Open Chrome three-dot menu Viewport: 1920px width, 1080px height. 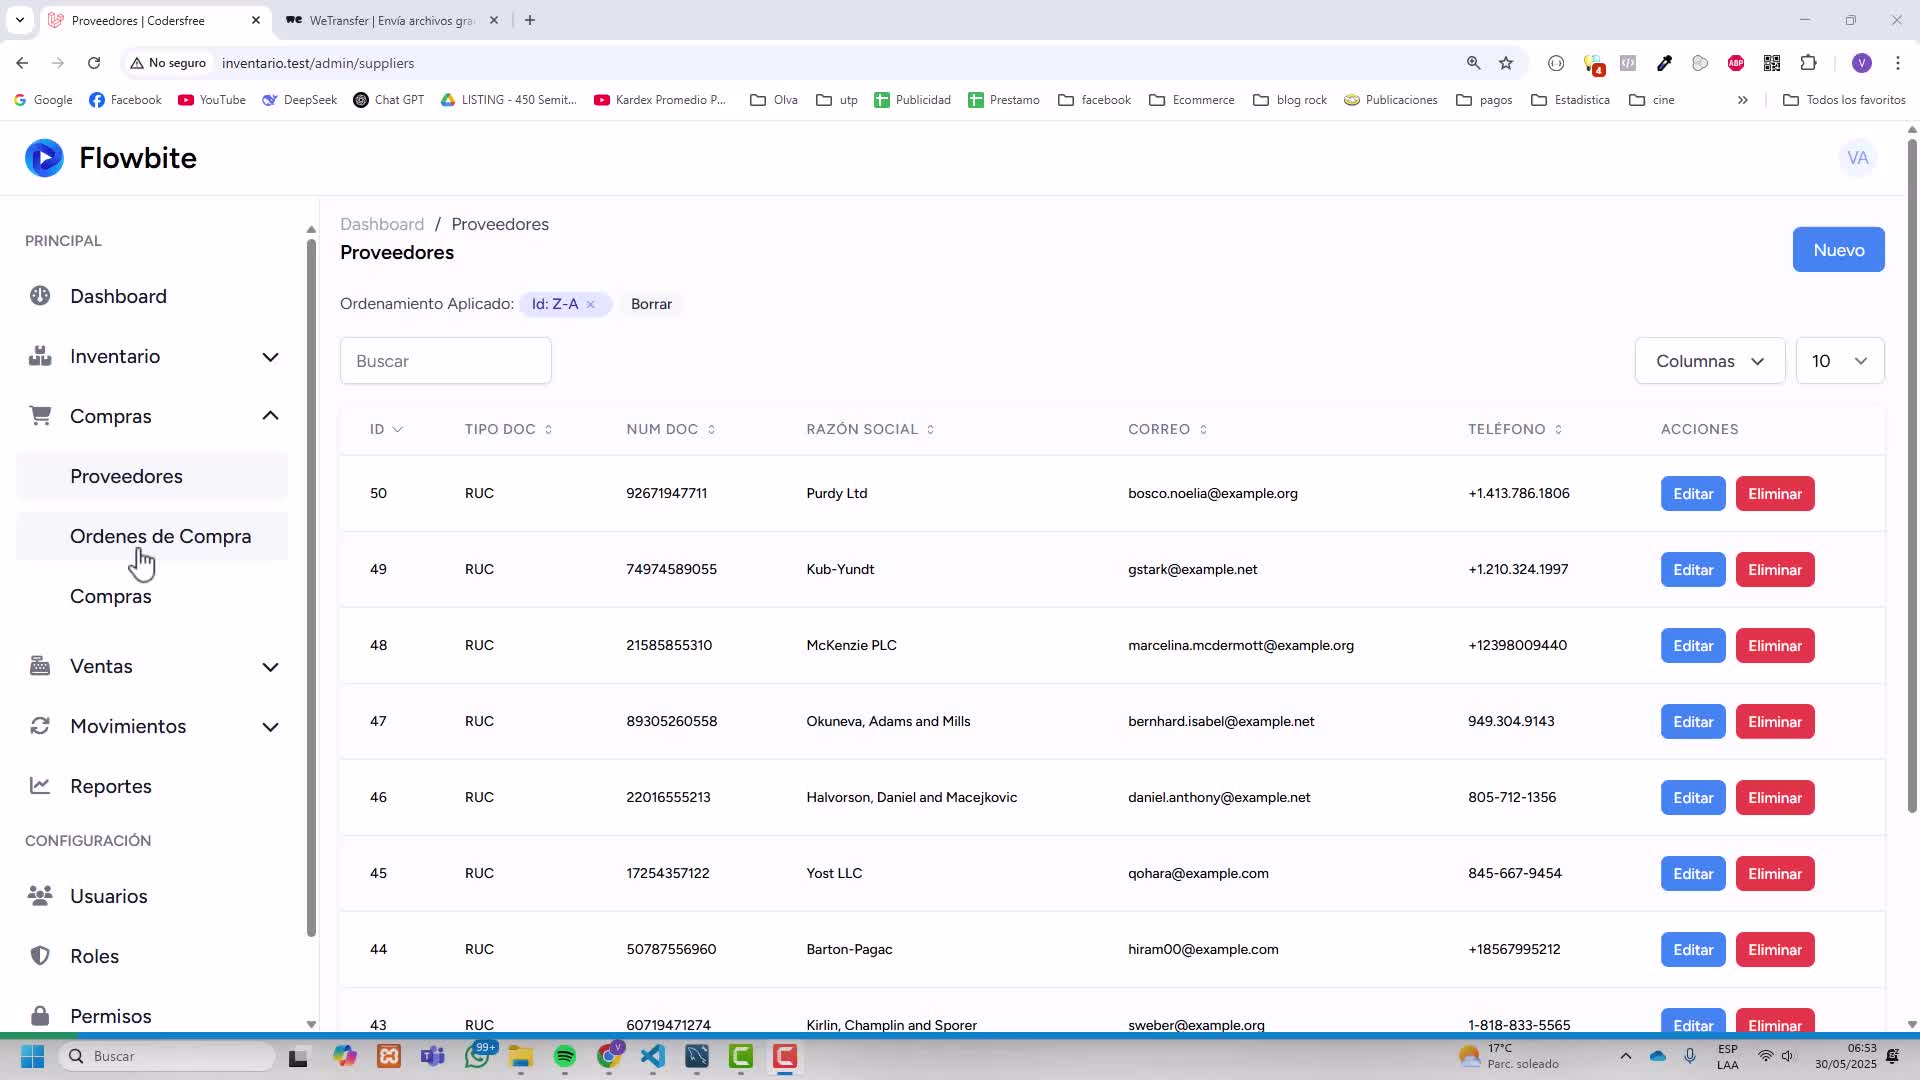click(x=1897, y=63)
